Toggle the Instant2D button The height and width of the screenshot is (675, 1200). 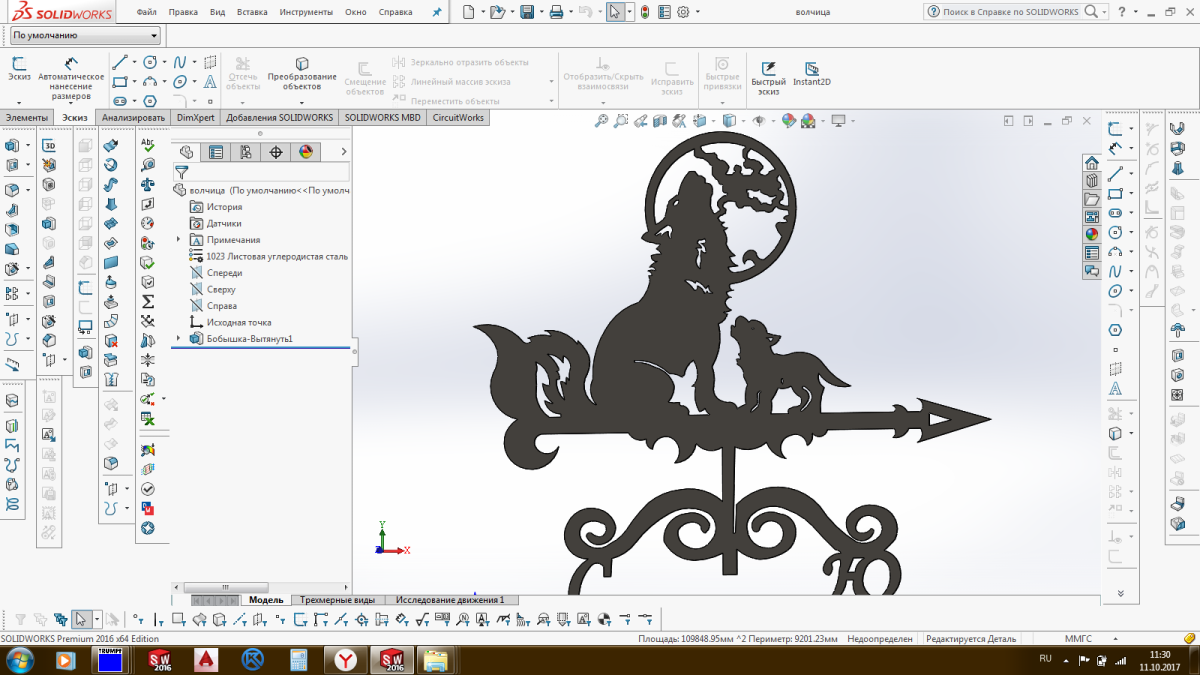click(x=811, y=70)
